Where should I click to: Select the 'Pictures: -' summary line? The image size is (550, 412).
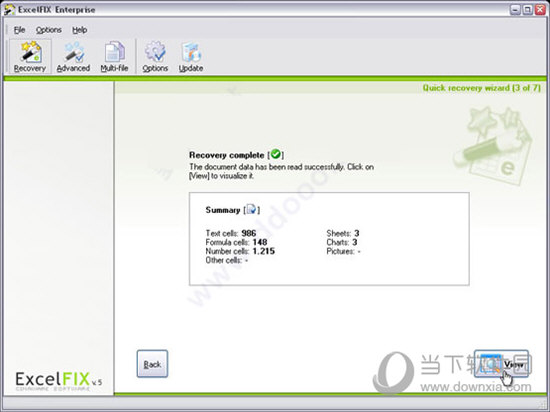tap(343, 251)
